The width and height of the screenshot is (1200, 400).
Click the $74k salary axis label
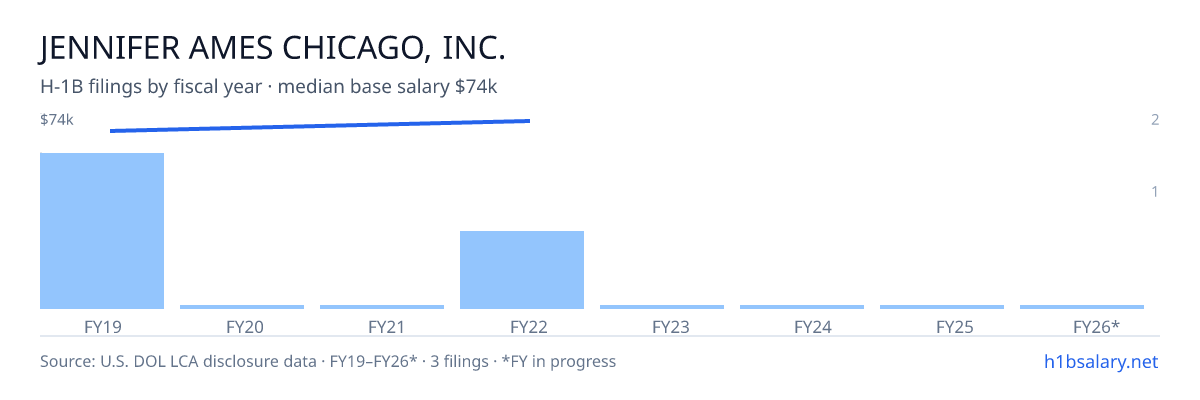(x=57, y=120)
